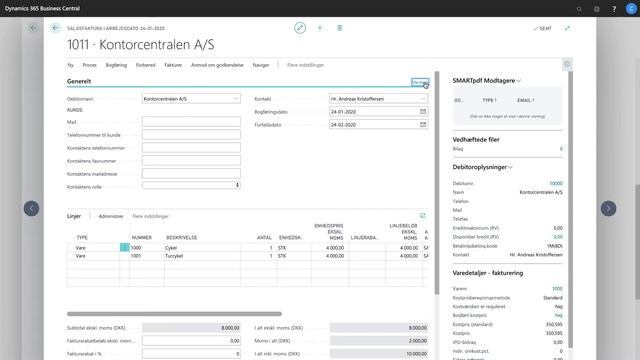Go to previous slide arrow
This screenshot has height=360, width=640.
click(31, 209)
